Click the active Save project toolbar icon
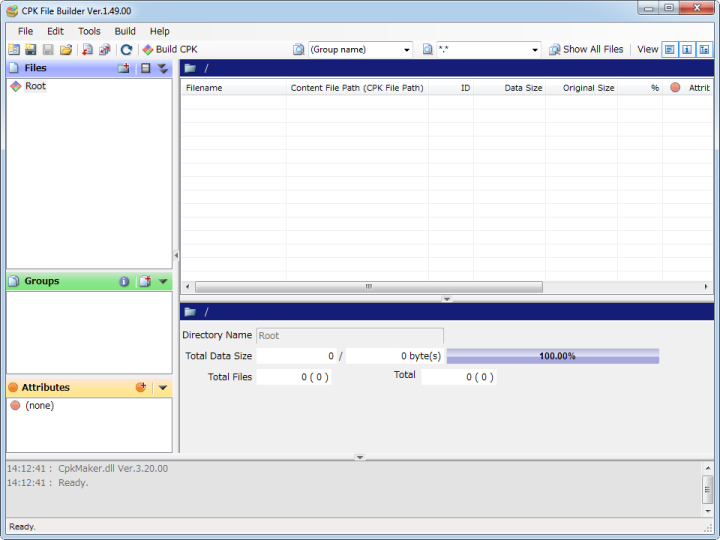Image resolution: width=720 pixels, height=540 pixels. [31, 50]
